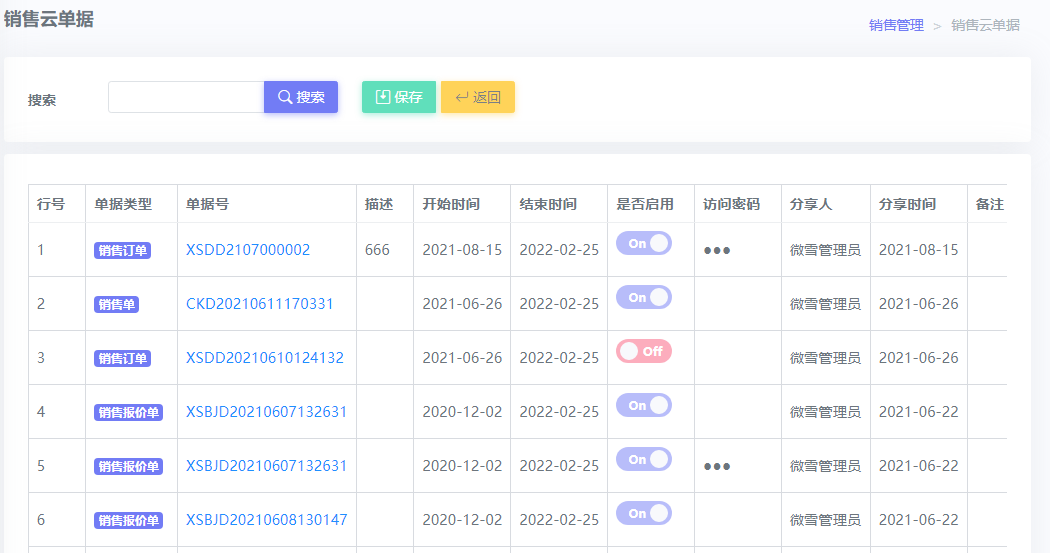Viewport: 1050px width, 553px height.
Task: Click share time 2021-06-22 in row 6
Action: pyautogui.click(x=919, y=520)
